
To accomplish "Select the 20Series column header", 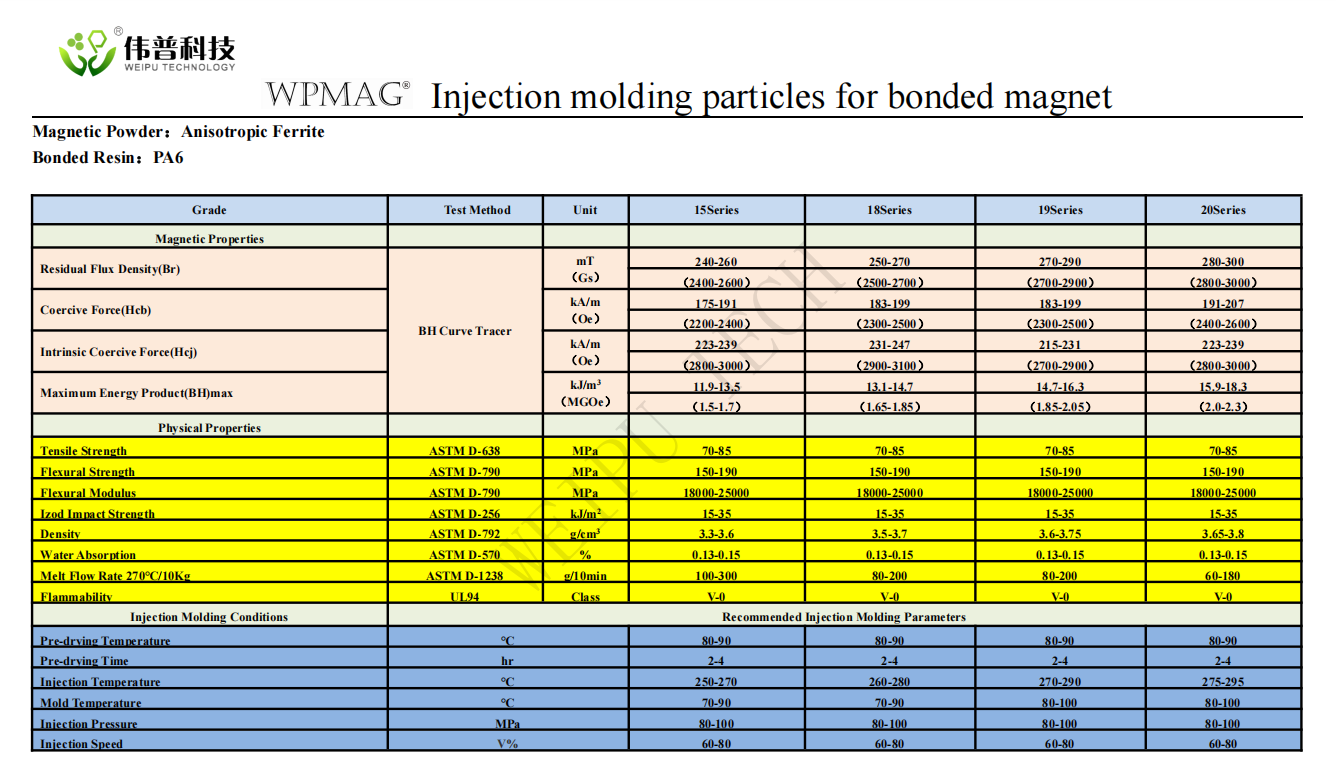I will point(1223,210).
